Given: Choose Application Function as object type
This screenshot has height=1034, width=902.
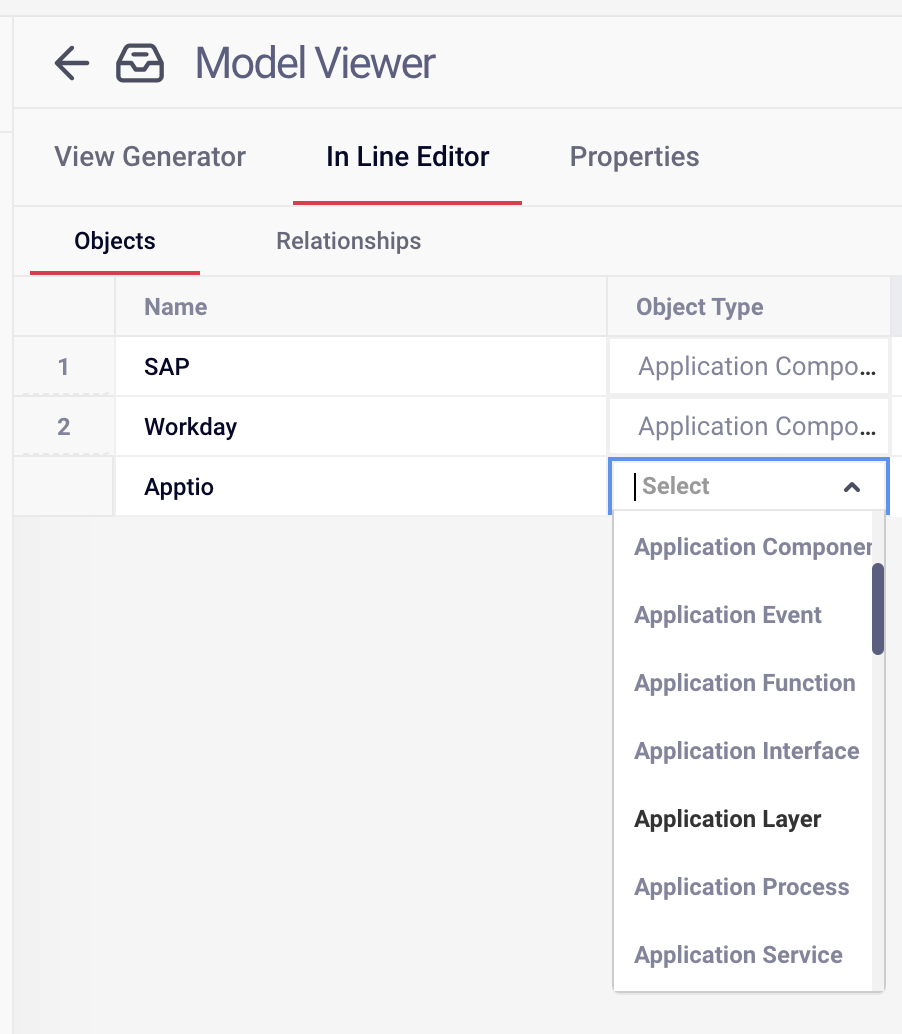Looking at the screenshot, I should pos(744,683).
